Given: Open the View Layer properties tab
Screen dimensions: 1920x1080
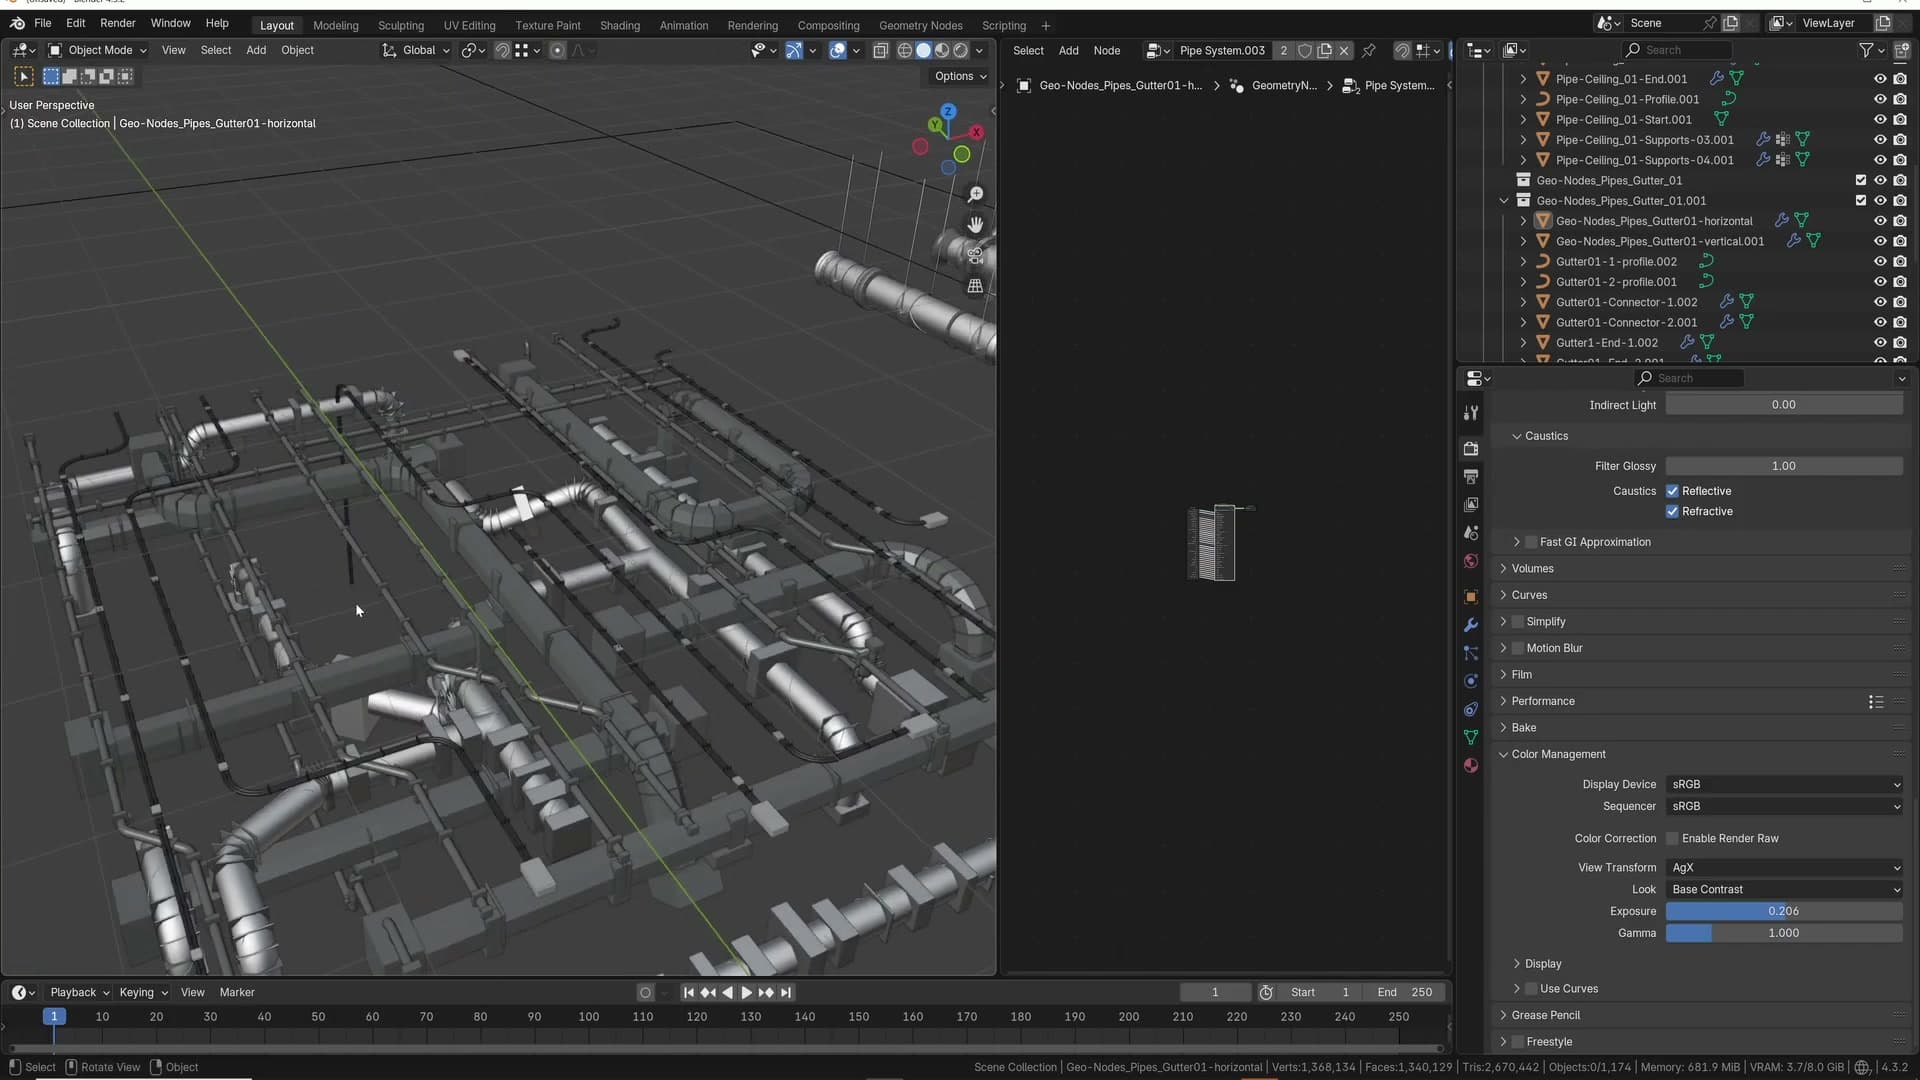Looking at the screenshot, I should pyautogui.click(x=1471, y=505).
